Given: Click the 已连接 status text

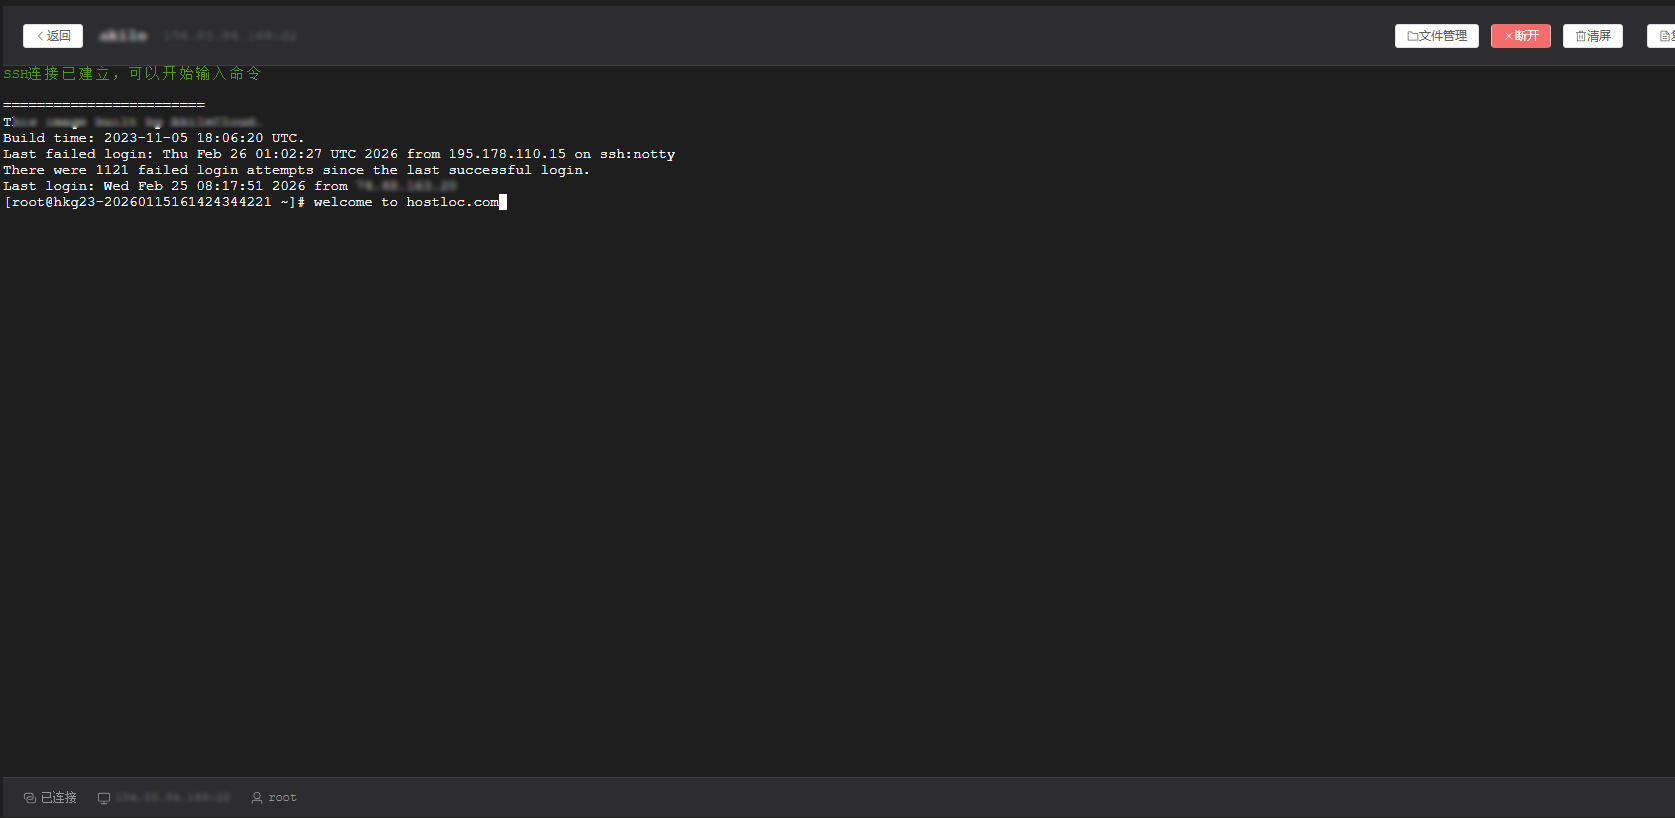Looking at the screenshot, I should (58, 798).
